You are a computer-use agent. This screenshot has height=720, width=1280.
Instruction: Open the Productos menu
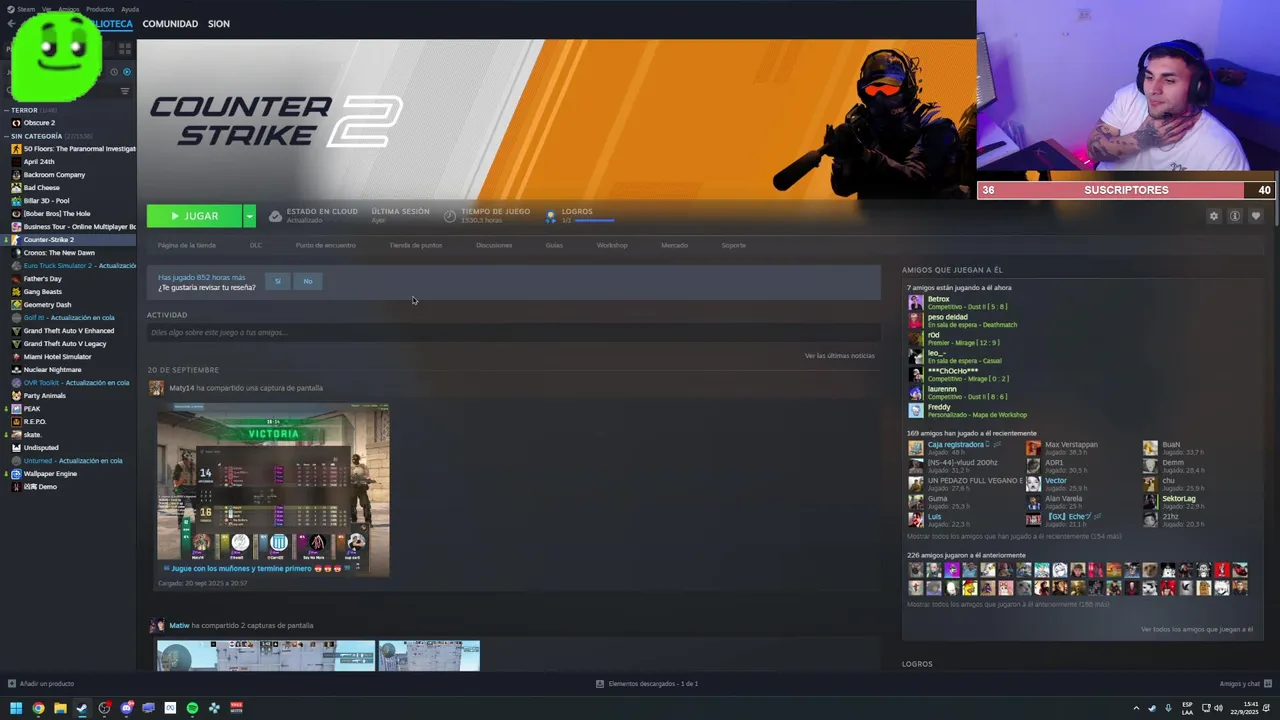click(100, 9)
